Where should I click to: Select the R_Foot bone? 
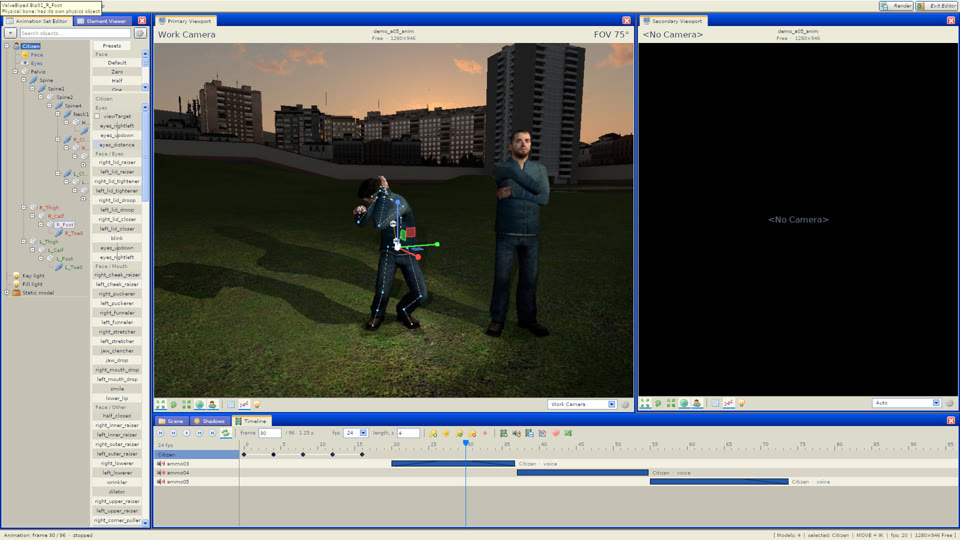click(x=64, y=225)
